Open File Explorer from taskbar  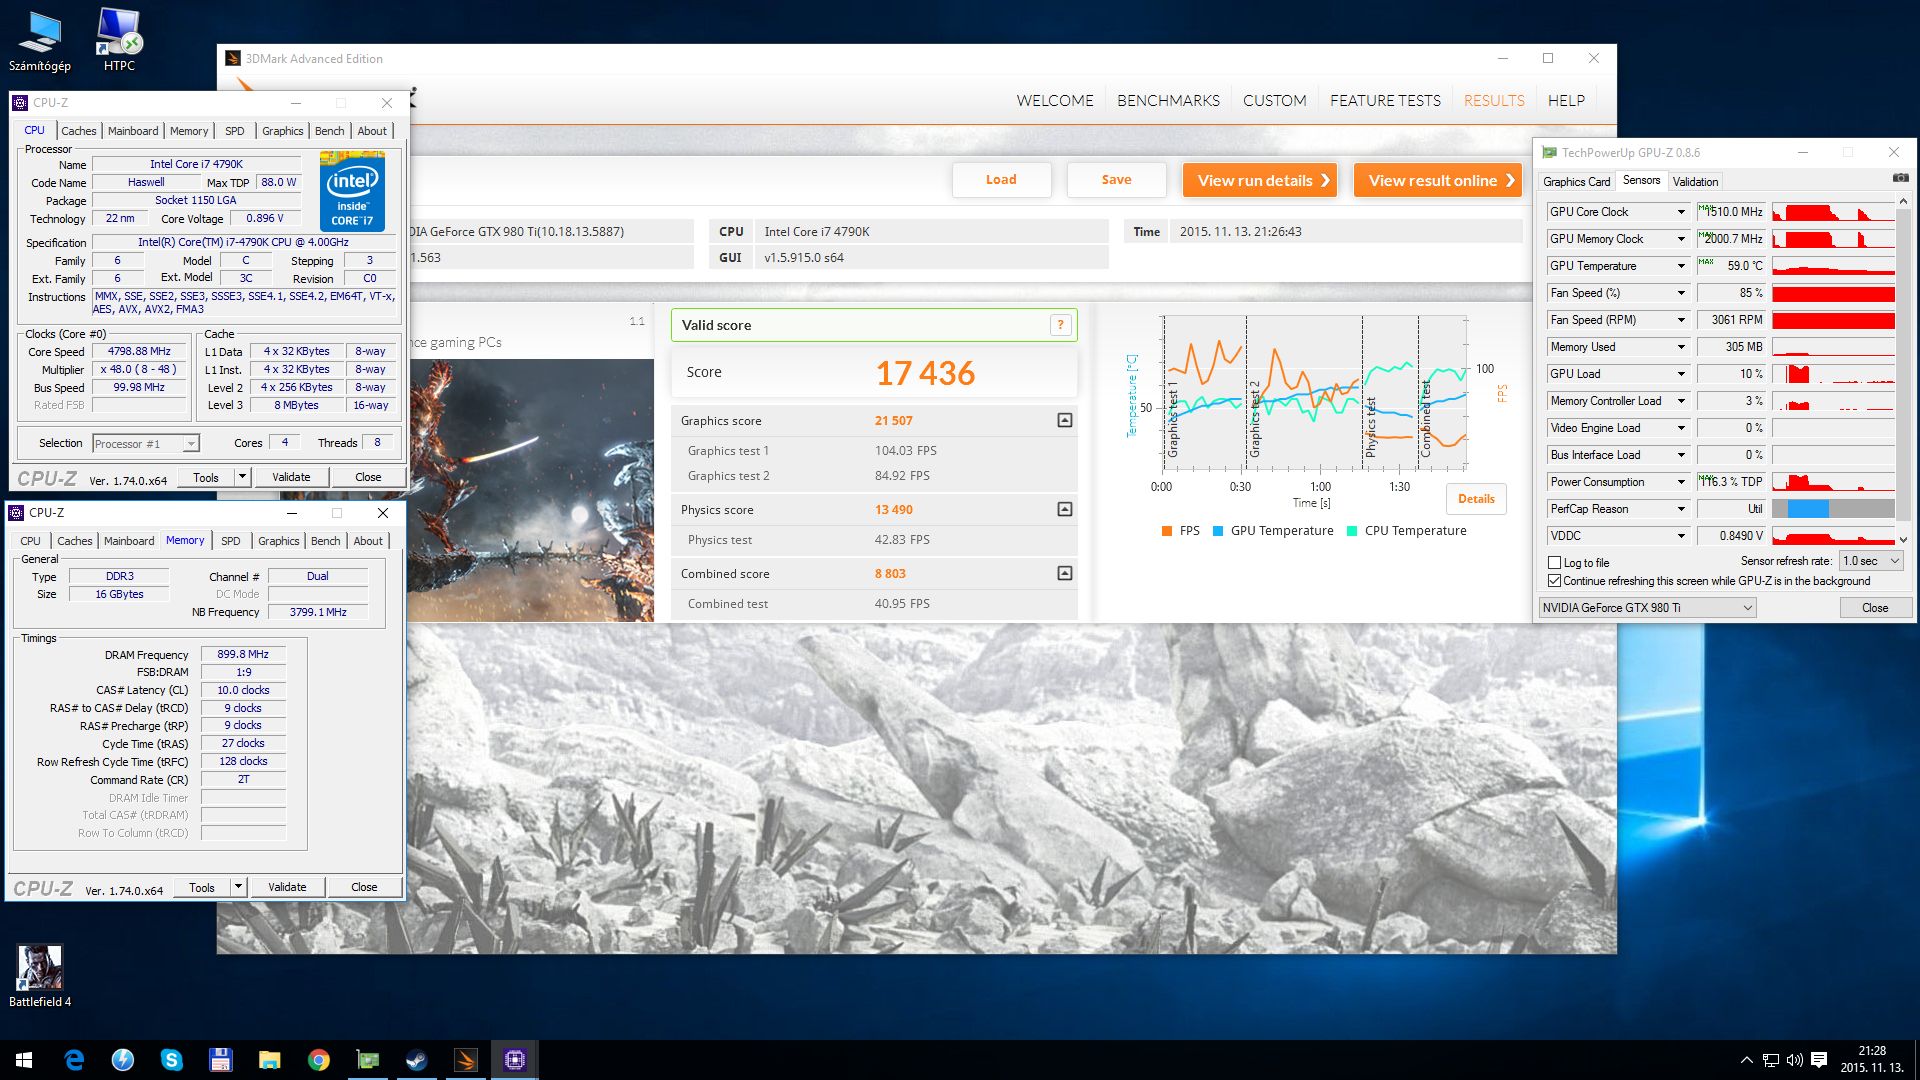(x=269, y=1060)
